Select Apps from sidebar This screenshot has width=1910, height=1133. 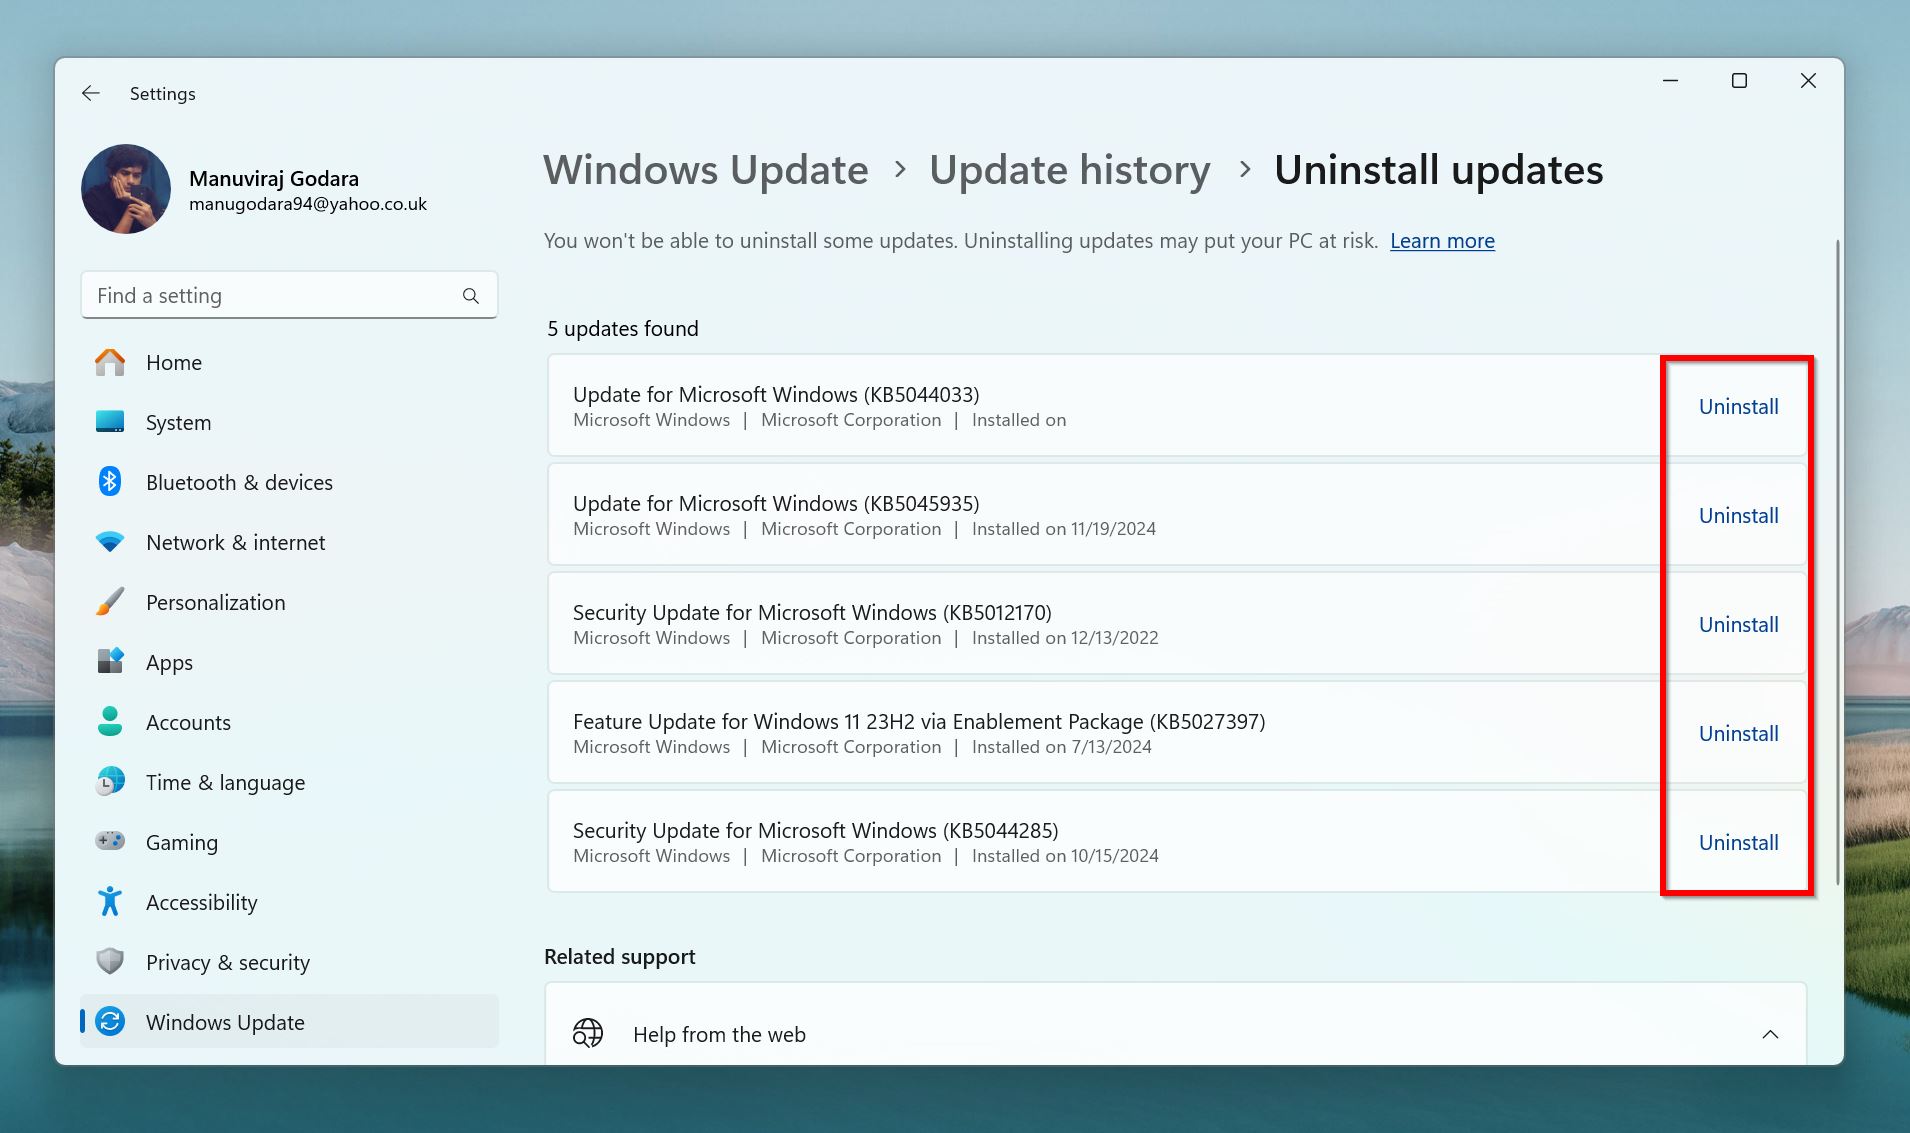tap(289, 662)
